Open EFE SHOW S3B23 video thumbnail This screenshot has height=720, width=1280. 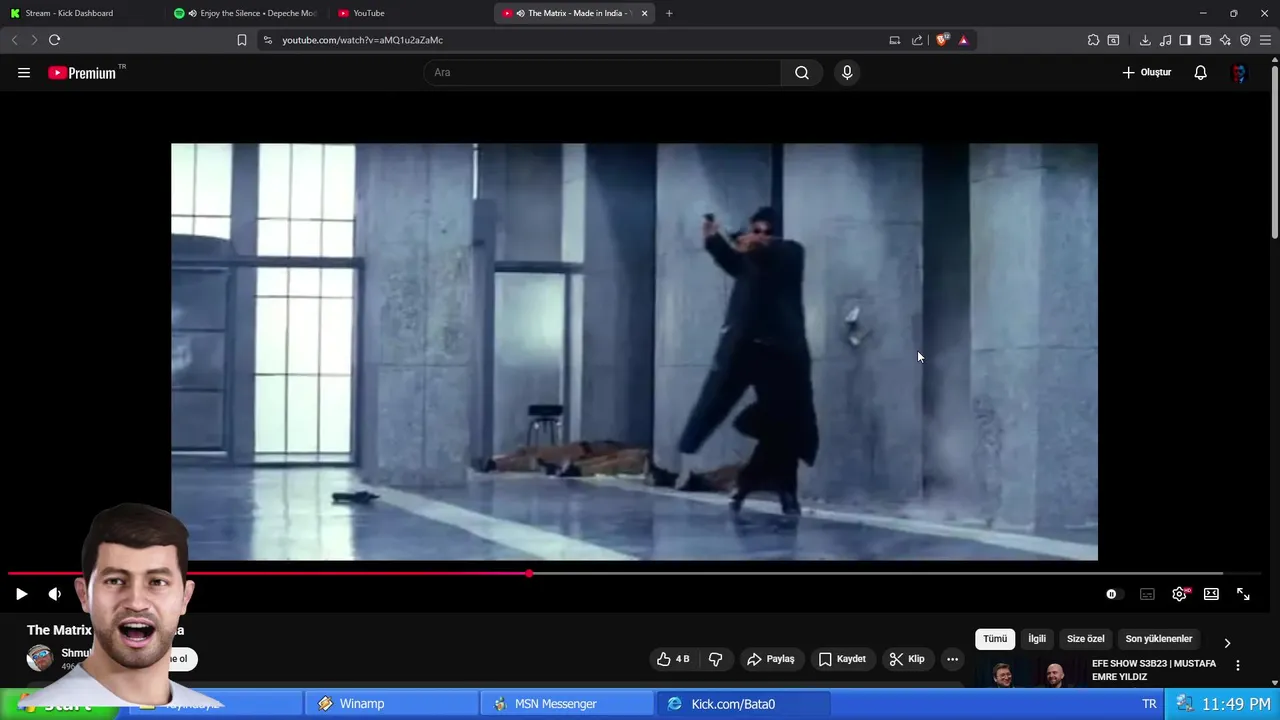point(1030,673)
